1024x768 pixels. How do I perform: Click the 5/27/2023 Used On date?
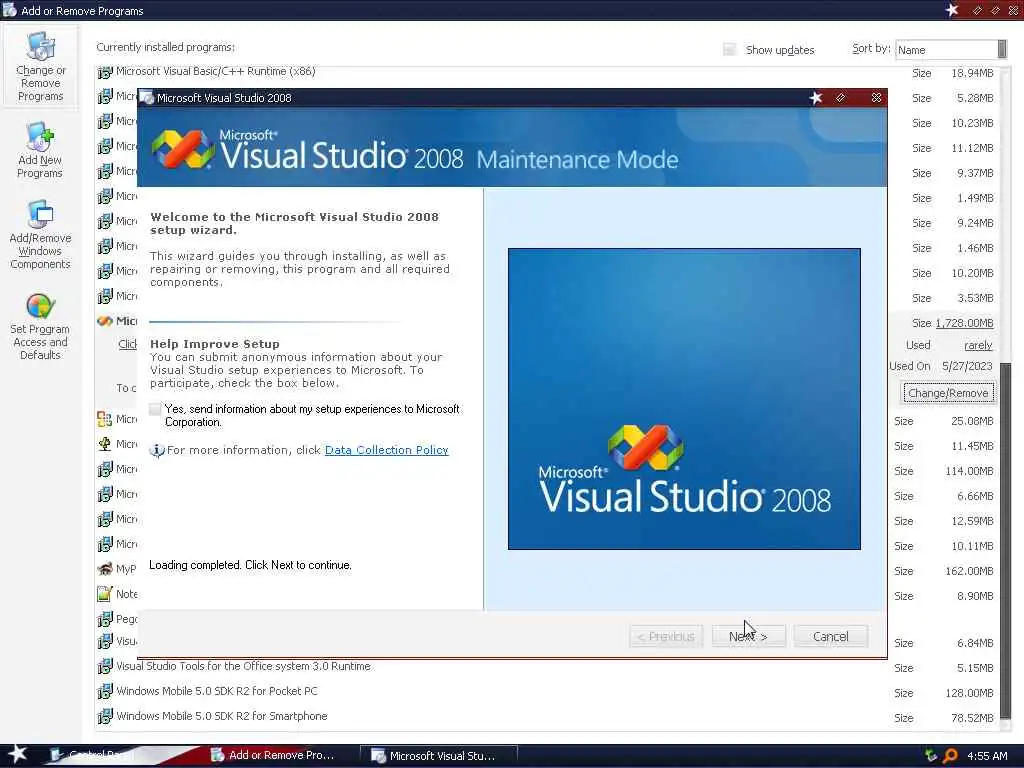pyautogui.click(x=967, y=366)
